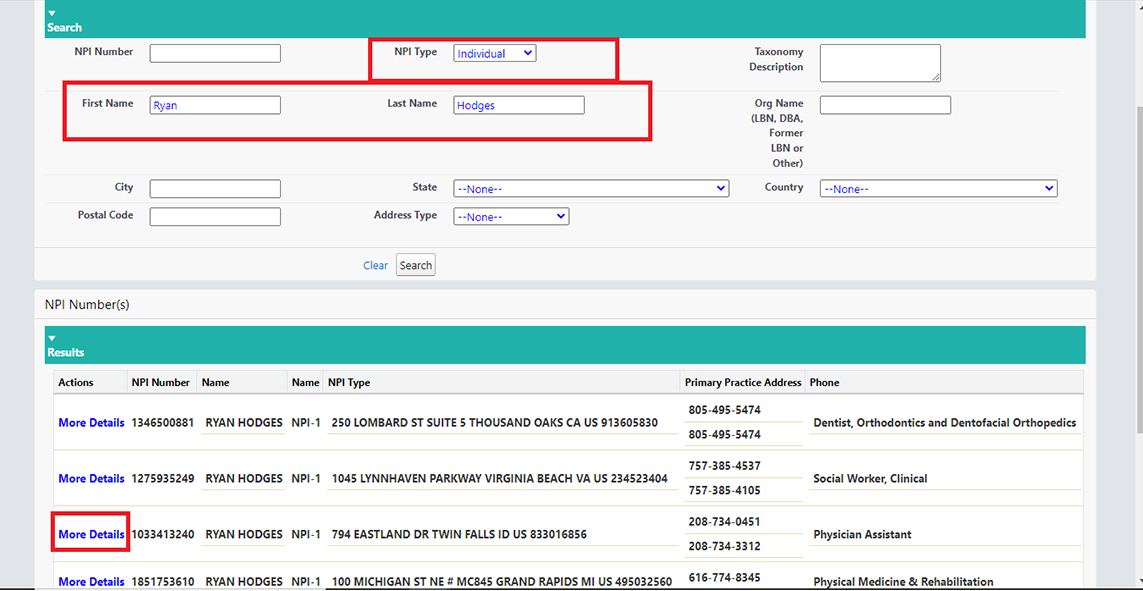Select the Postal Code input field
This screenshot has width=1143, height=591.
click(x=215, y=216)
